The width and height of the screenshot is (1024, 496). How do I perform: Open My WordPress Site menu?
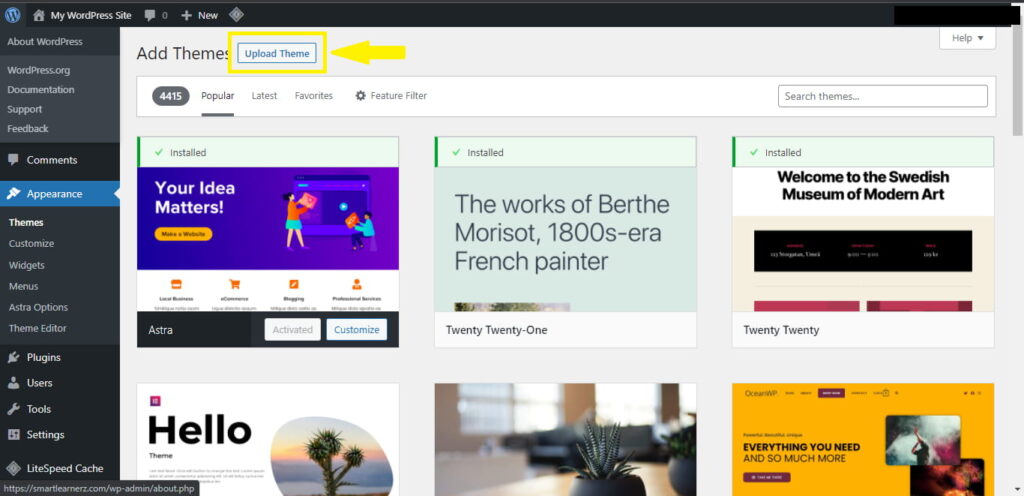tap(82, 15)
